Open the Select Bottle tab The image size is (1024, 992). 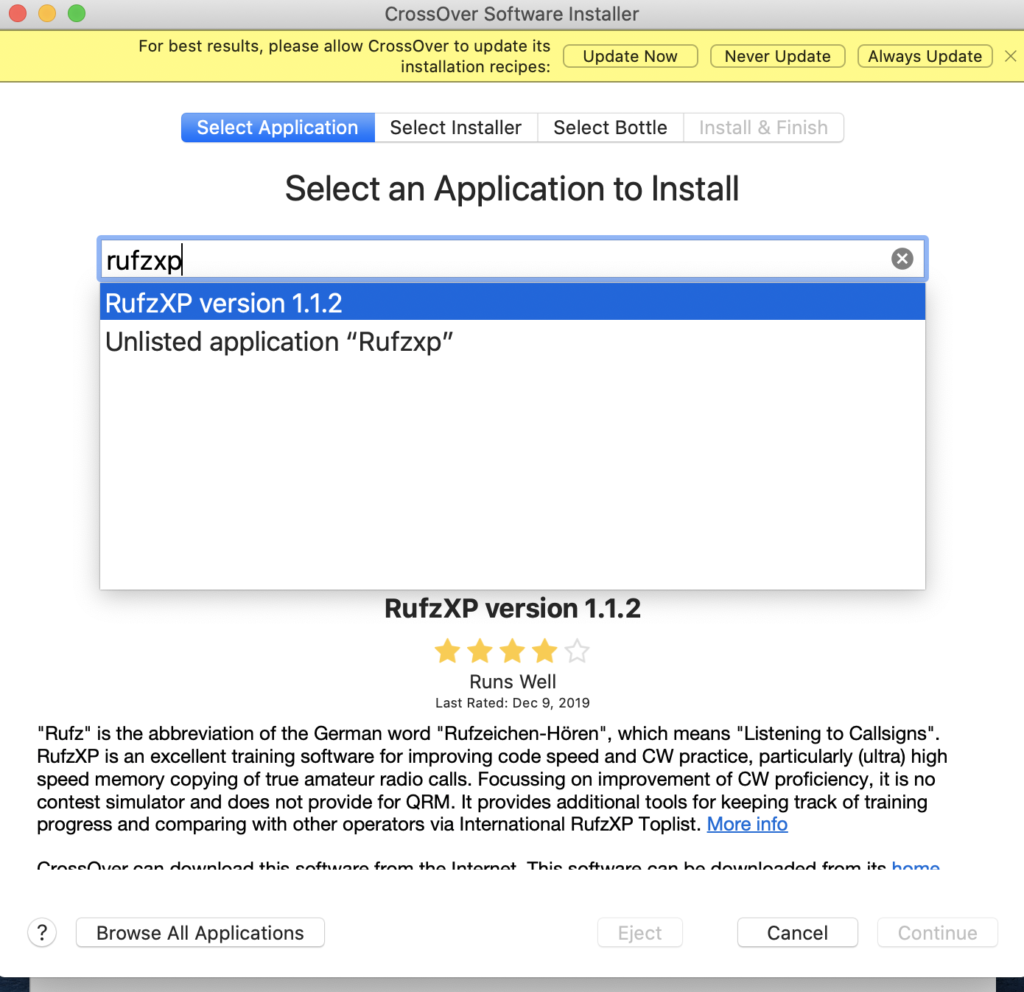(610, 128)
